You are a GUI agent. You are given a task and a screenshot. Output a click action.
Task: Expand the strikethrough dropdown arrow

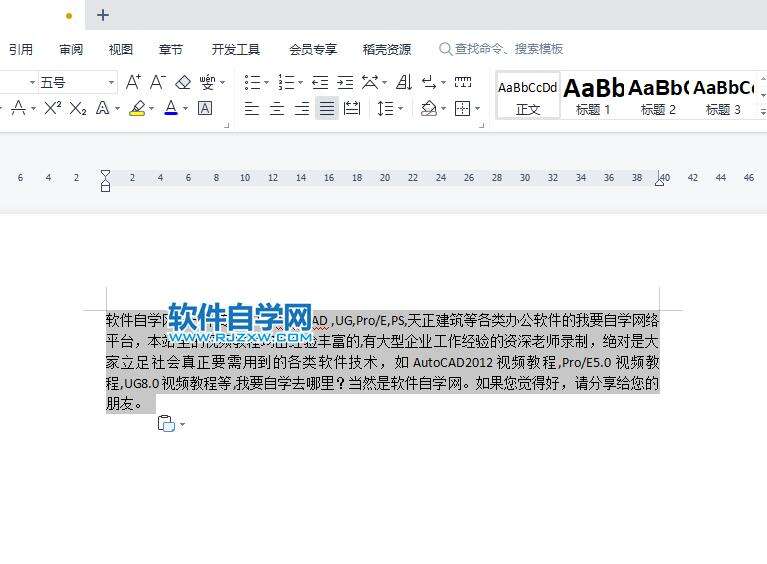click(33, 108)
